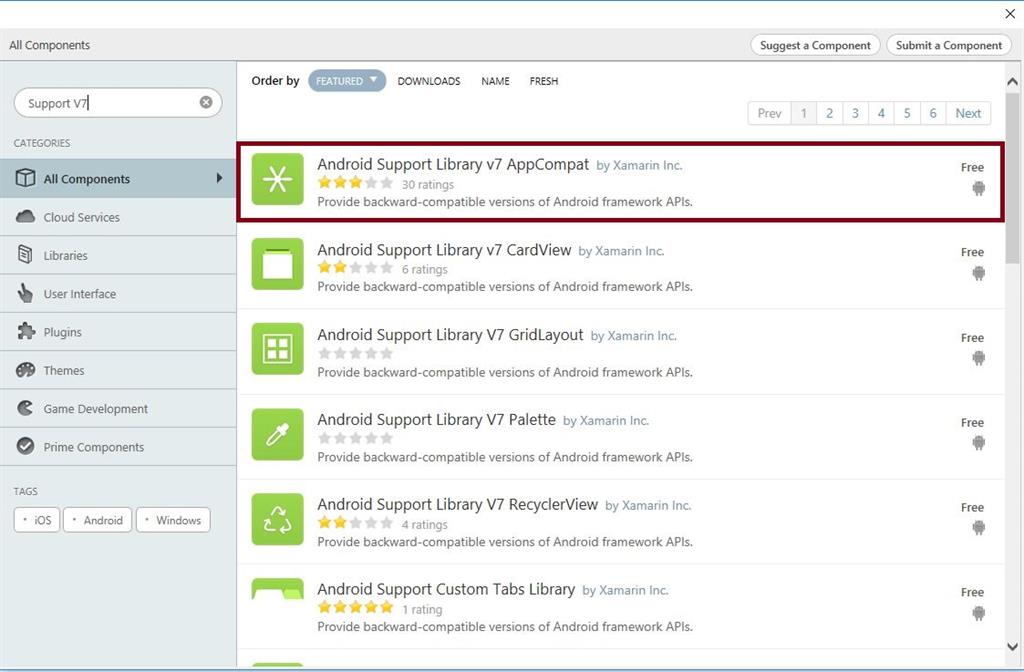Close the component store dialog
1024x672 pixels.
pyautogui.click(x=1010, y=14)
